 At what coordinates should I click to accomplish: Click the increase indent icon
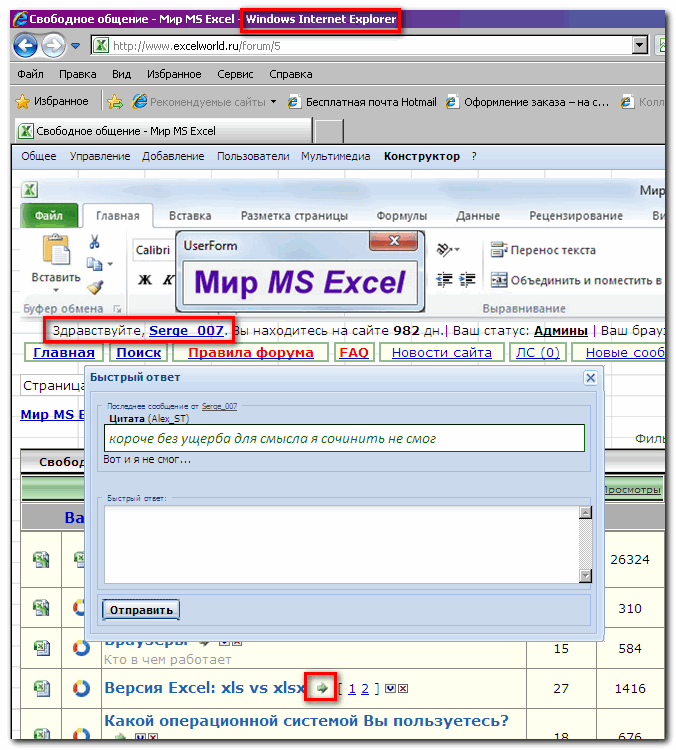click(x=467, y=279)
